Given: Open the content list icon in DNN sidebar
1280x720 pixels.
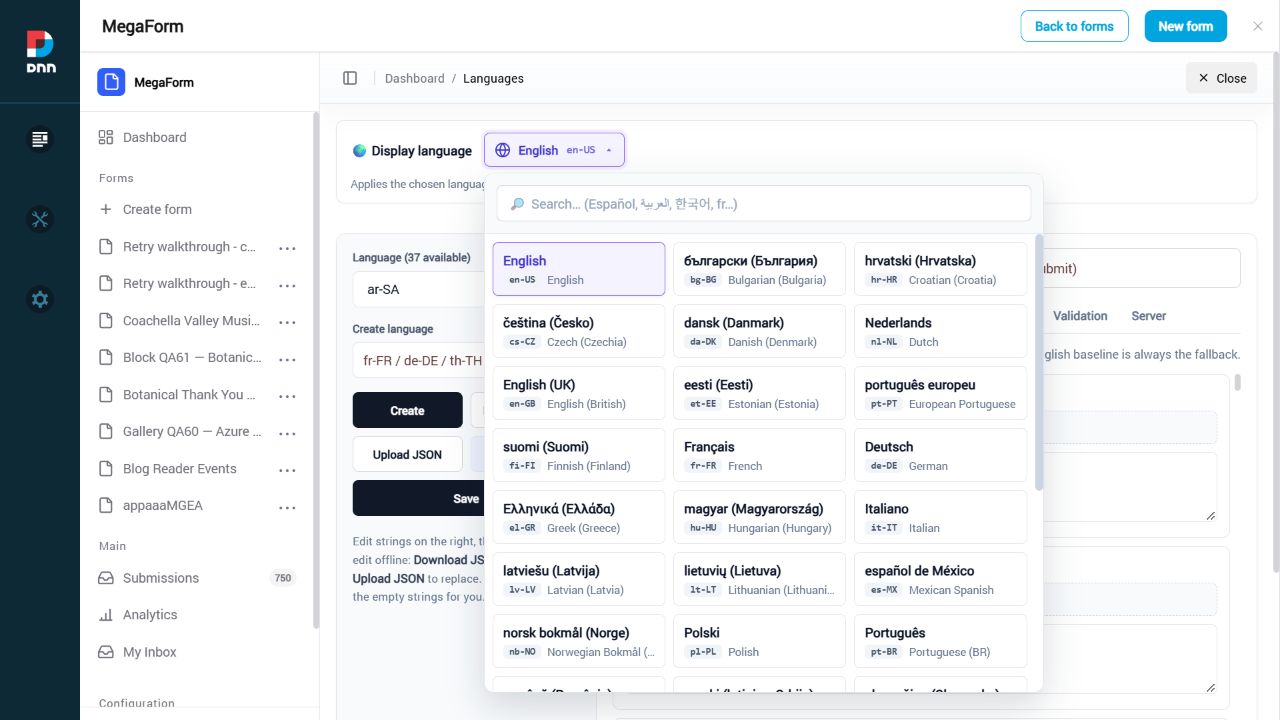Looking at the screenshot, I should click(40, 140).
